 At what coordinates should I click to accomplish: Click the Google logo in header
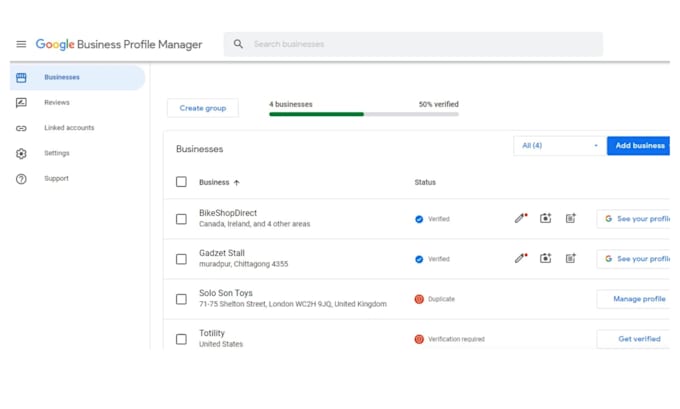pos(55,44)
